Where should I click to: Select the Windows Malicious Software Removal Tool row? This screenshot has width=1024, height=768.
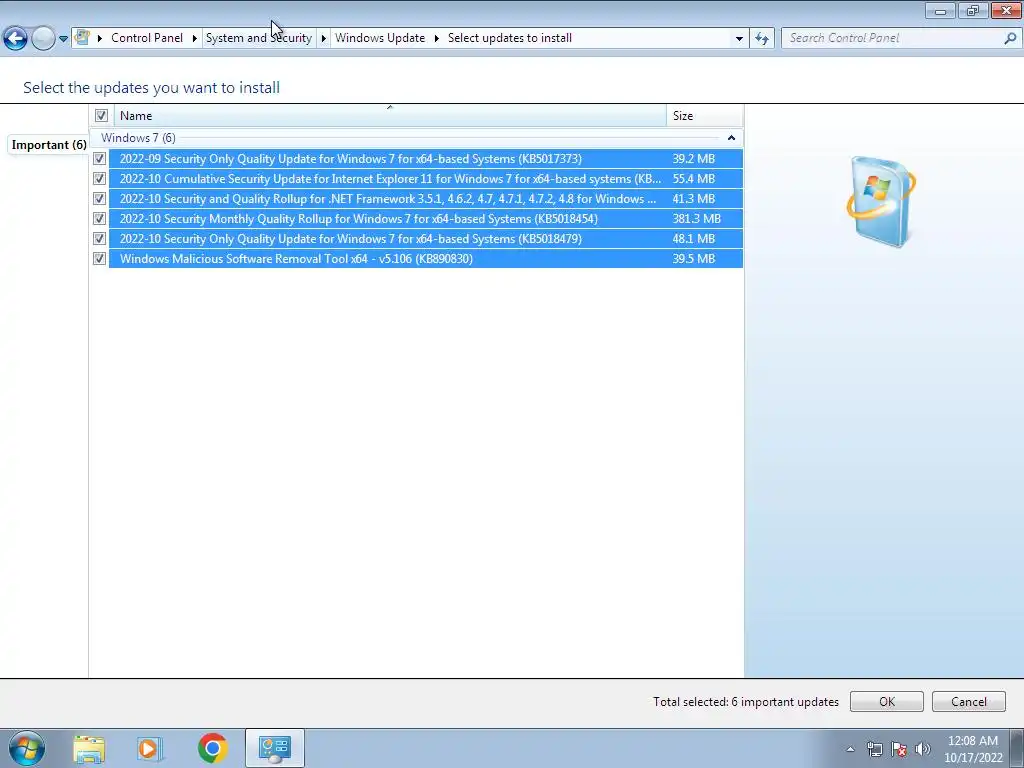pos(426,259)
